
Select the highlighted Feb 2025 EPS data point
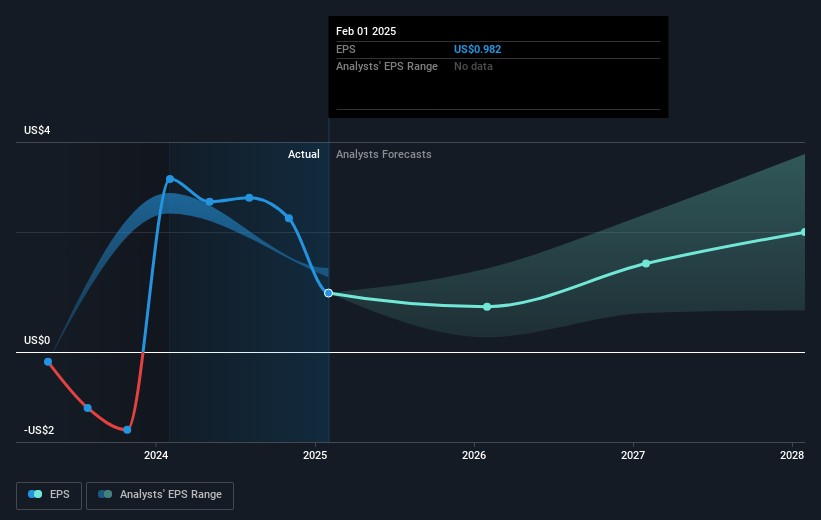click(328, 293)
